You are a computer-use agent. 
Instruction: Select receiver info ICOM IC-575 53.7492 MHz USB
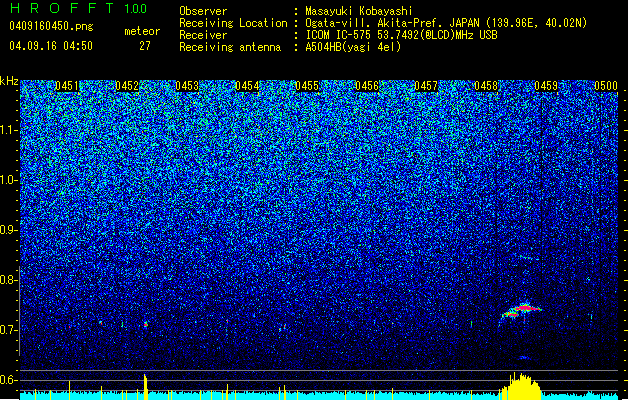[401, 35]
